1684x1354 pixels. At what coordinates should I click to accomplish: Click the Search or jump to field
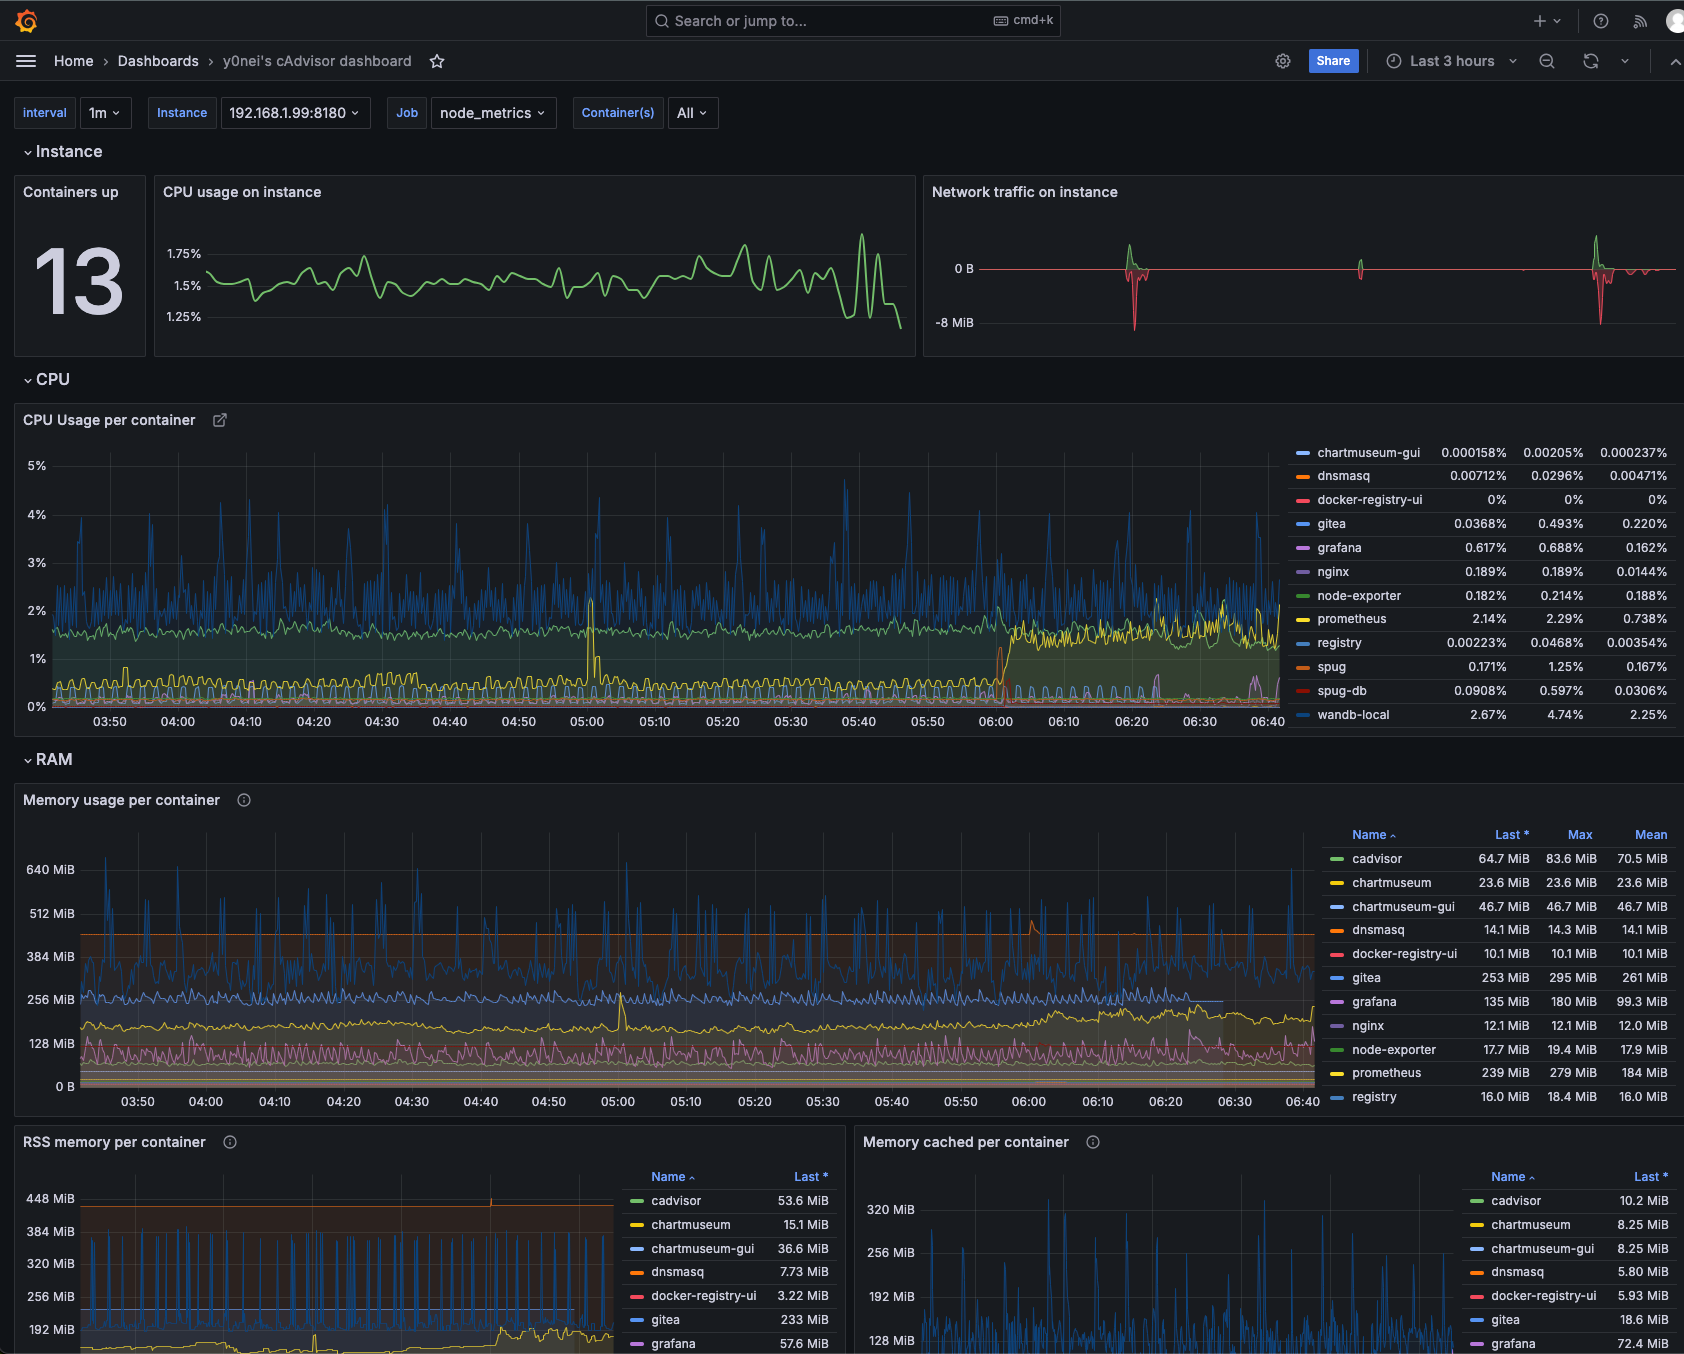[853, 21]
